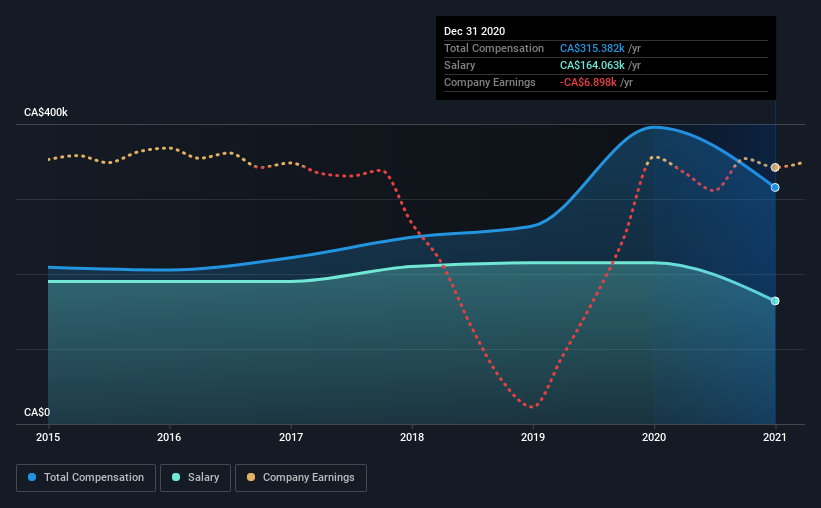Screen dimensions: 821x508
Task: Select the 2016 axis label
Action: 169,437
